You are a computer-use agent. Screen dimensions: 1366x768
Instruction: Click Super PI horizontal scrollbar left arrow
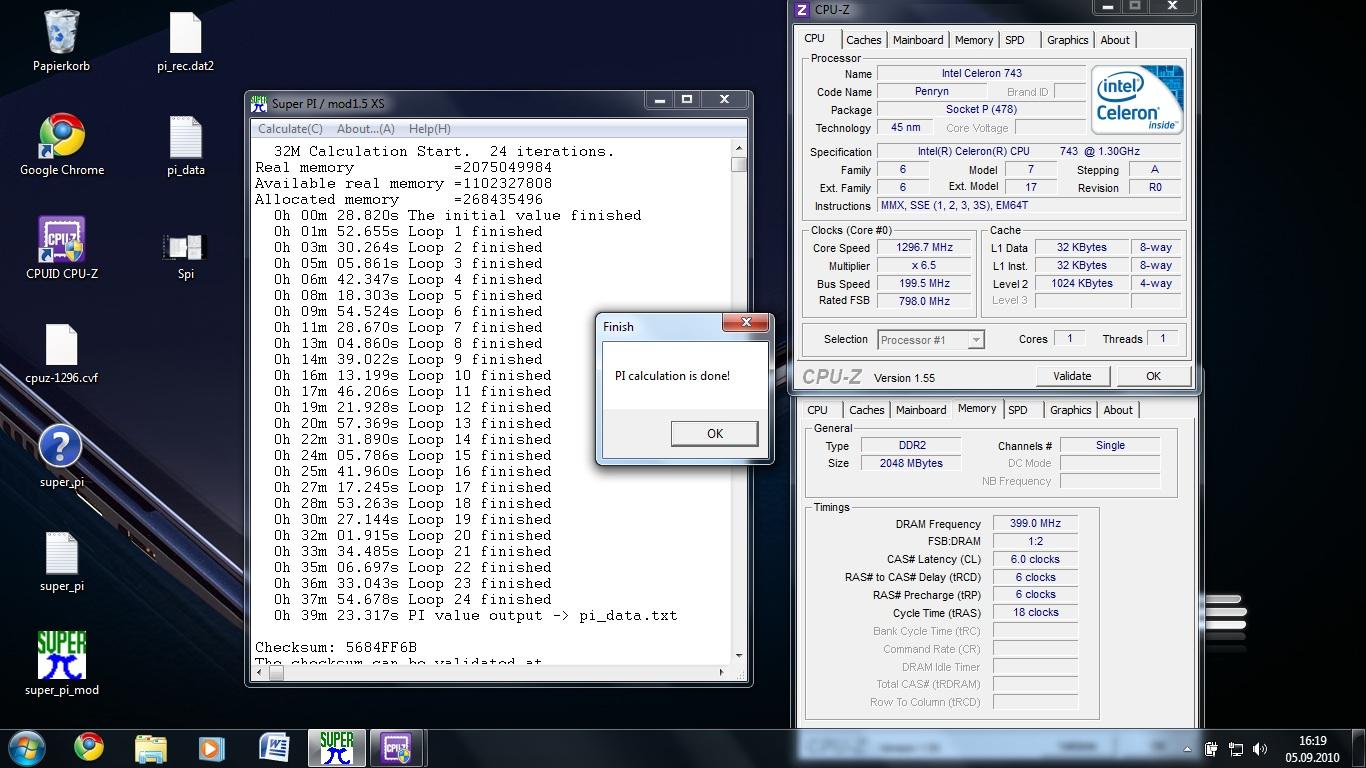pyautogui.click(x=259, y=672)
